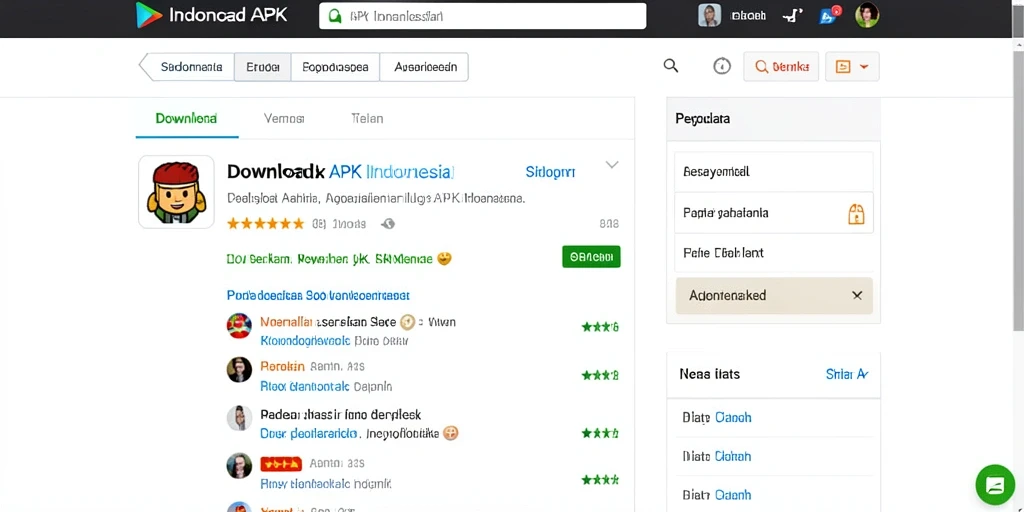This screenshot has height=512, width=1024.
Task: Open the blue 'Pon'adoecitas' section link
Action: click(318, 296)
